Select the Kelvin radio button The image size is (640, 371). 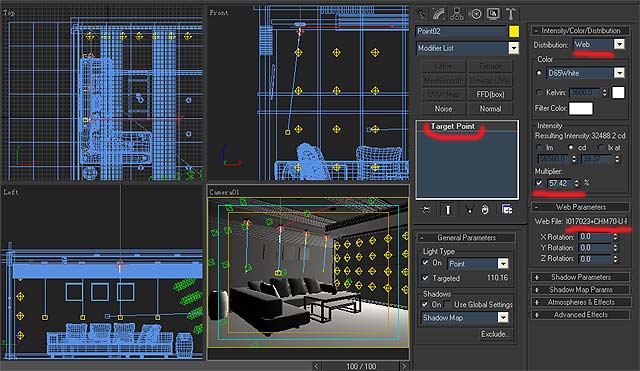pyautogui.click(x=539, y=93)
